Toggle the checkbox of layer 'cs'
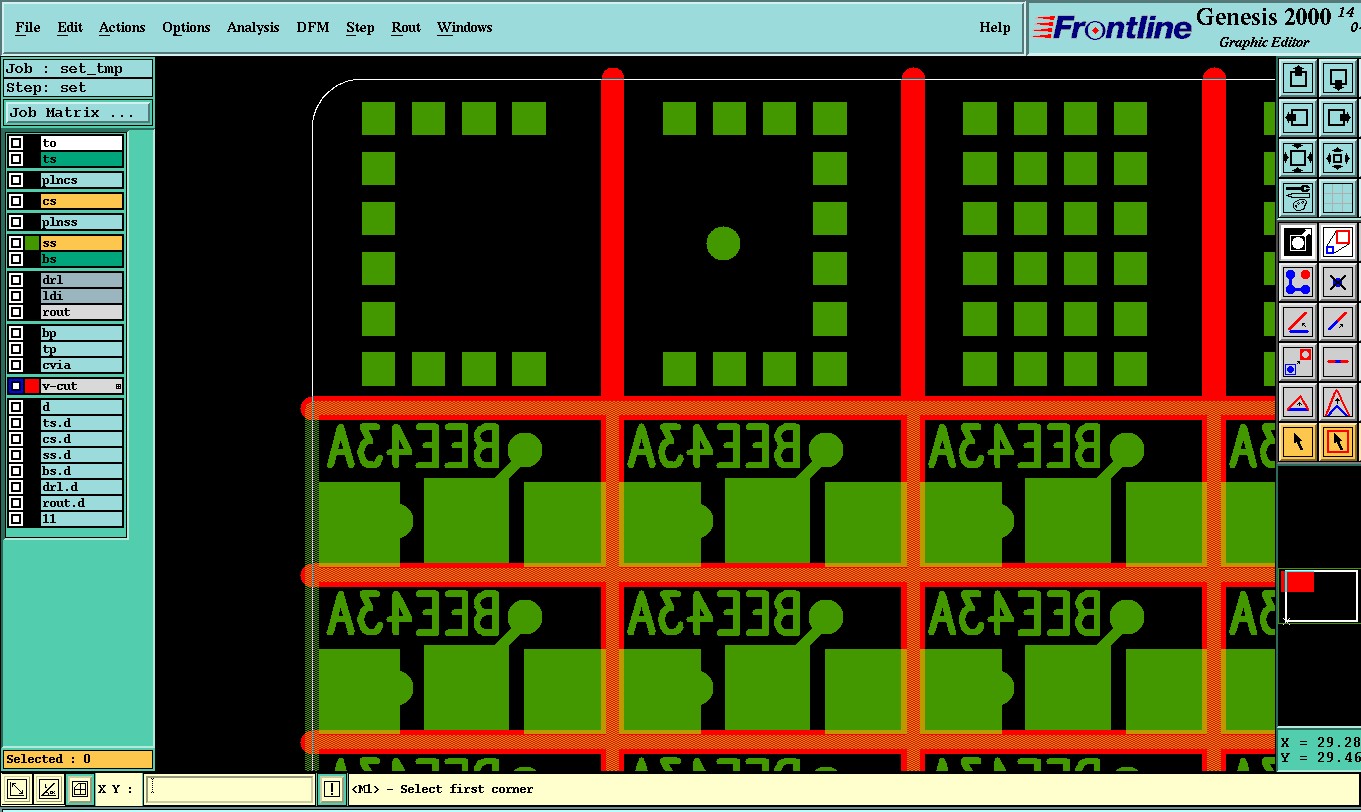The width and height of the screenshot is (1361, 812). (x=16, y=201)
